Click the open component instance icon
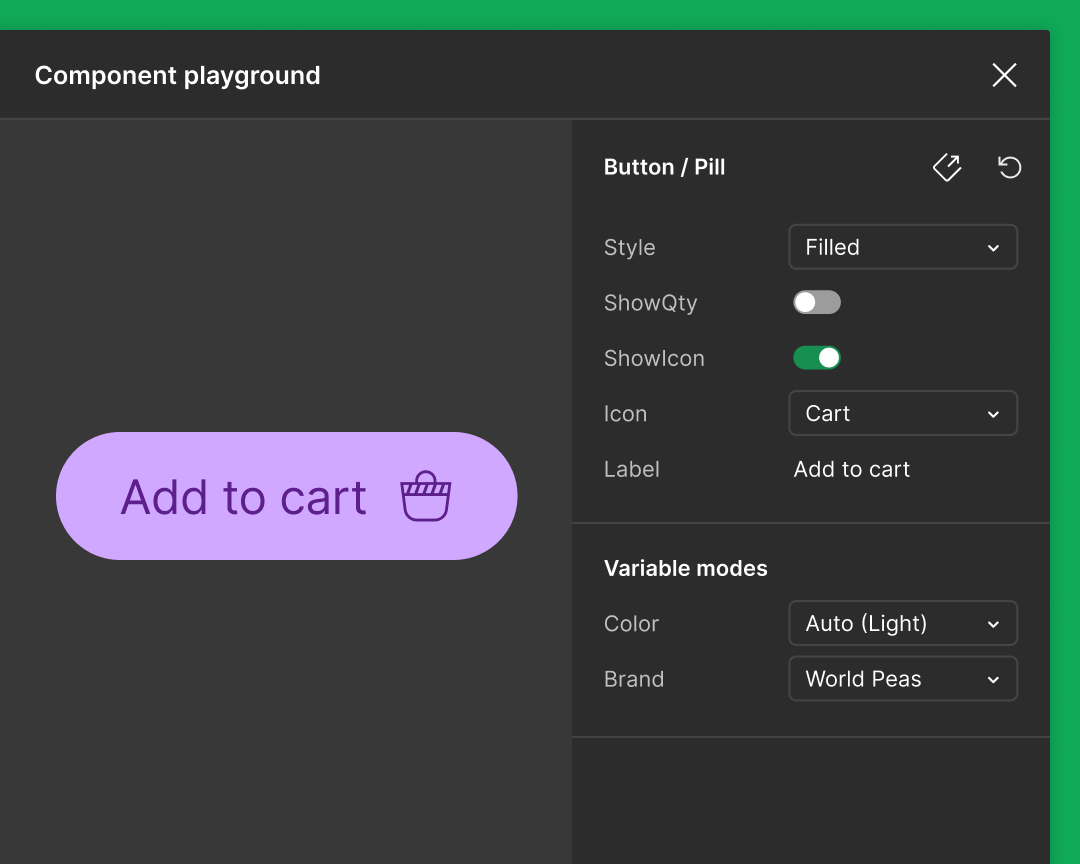This screenshot has height=864, width=1080. [946, 167]
